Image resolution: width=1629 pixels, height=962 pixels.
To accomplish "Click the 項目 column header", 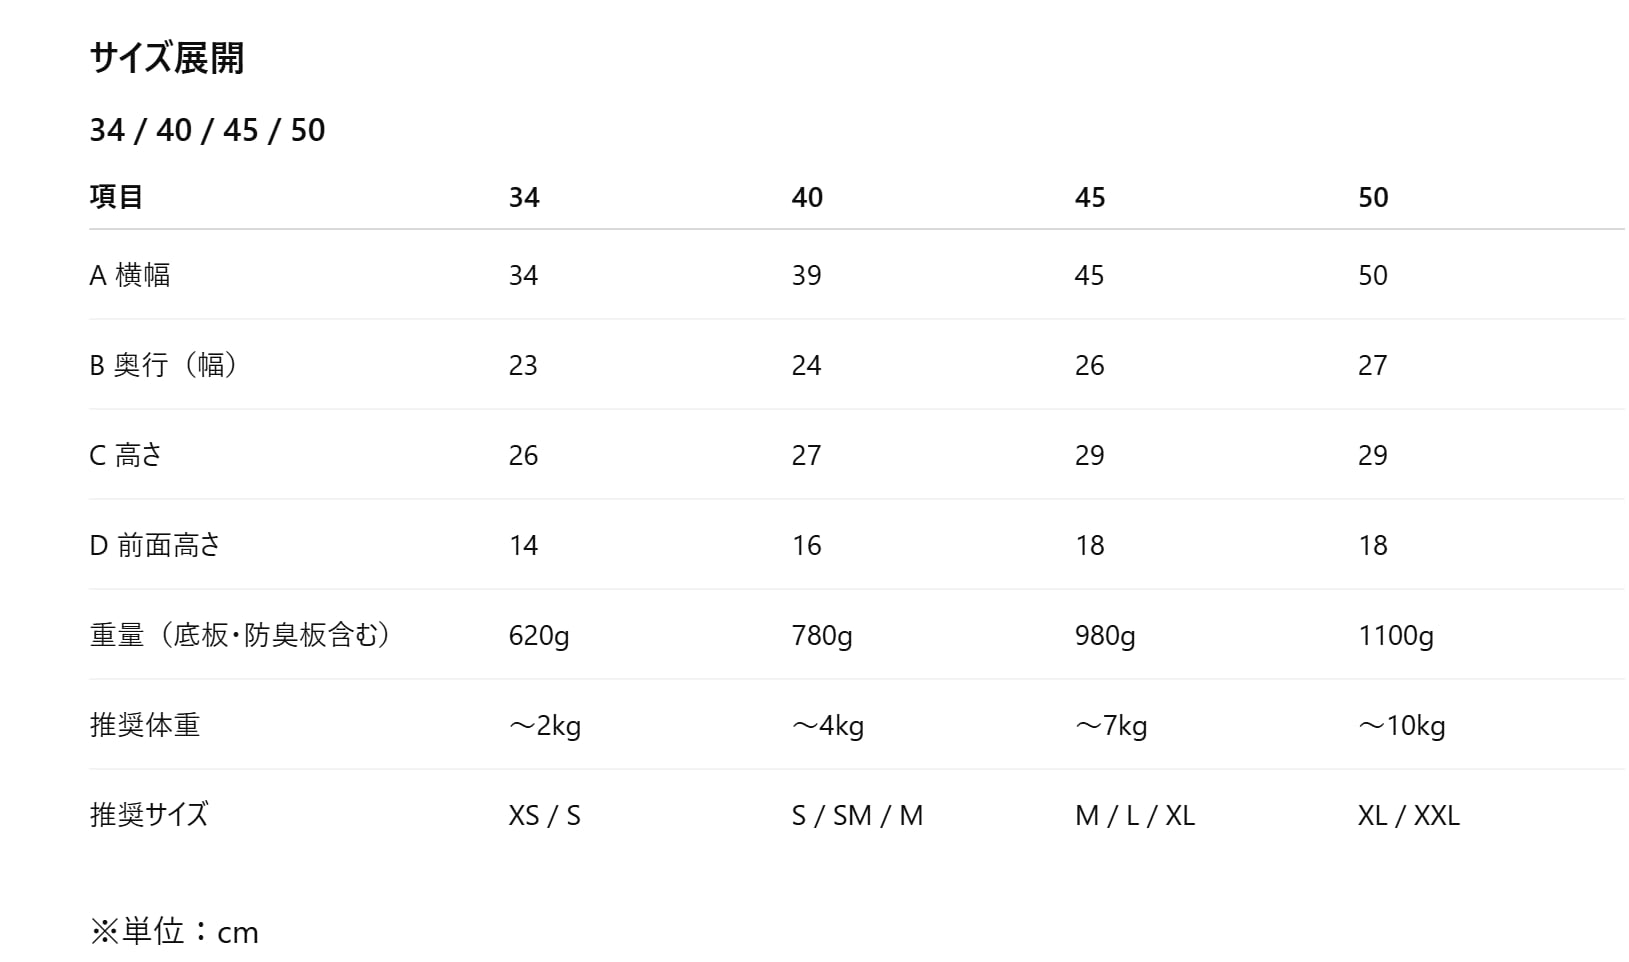I will pyautogui.click(x=116, y=197).
